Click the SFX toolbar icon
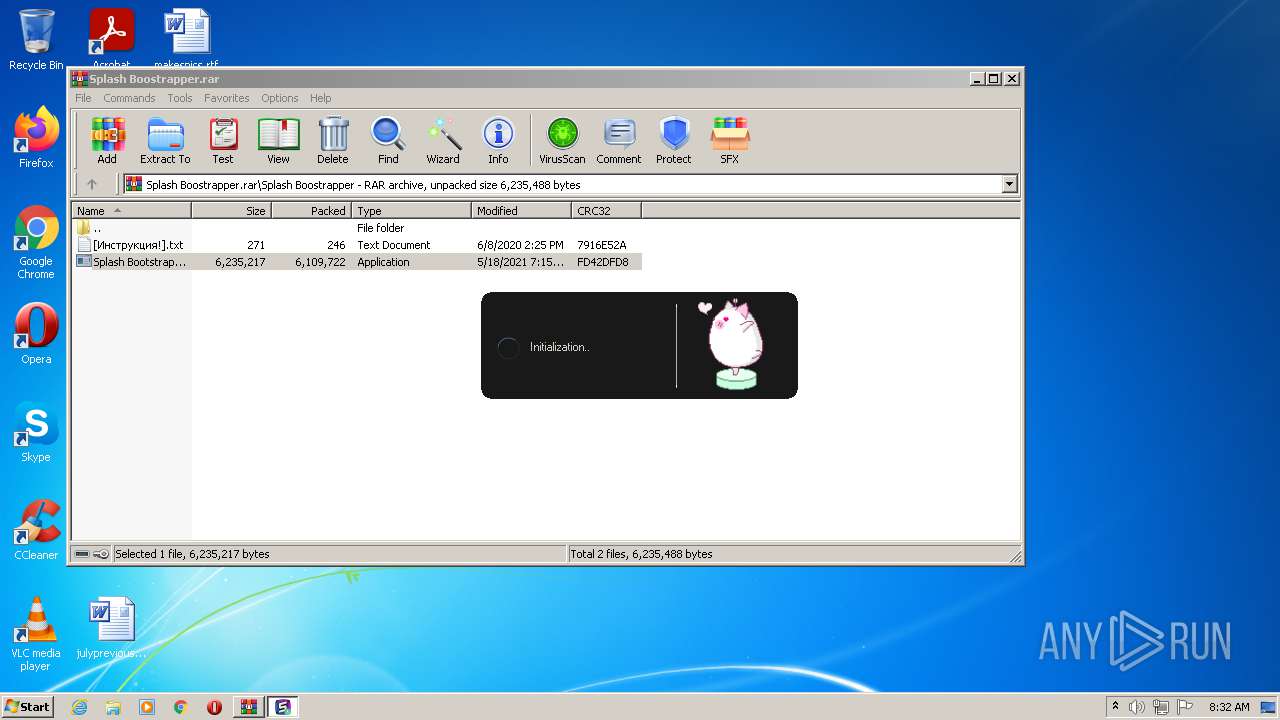The height and width of the screenshot is (720, 1280). pyautogui.click(x=730, y=140)
